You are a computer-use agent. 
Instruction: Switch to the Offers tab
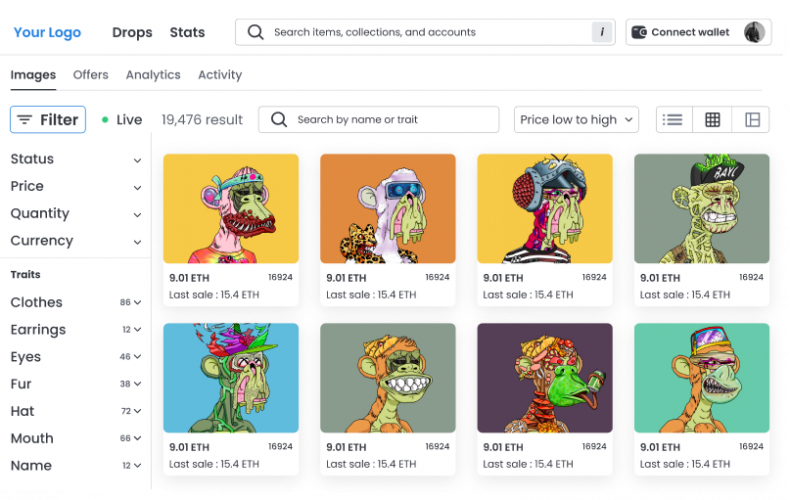click(x=91, y=75)
